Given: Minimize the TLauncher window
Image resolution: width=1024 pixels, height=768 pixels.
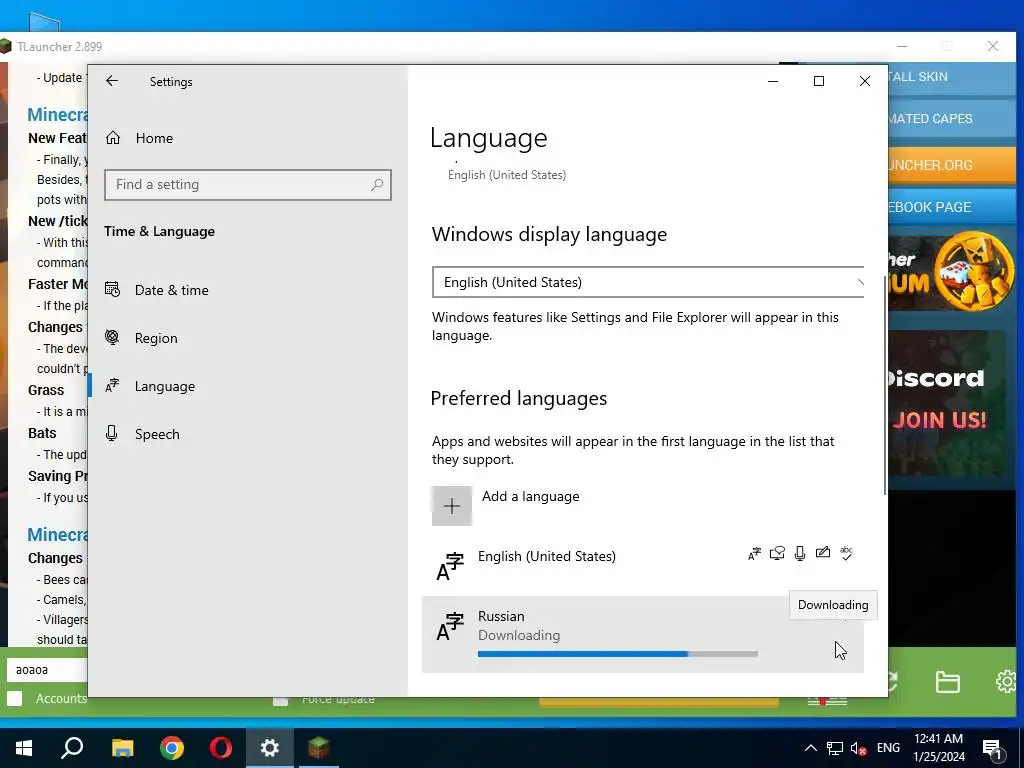Looking at the screenshot, I should [902, 46].
